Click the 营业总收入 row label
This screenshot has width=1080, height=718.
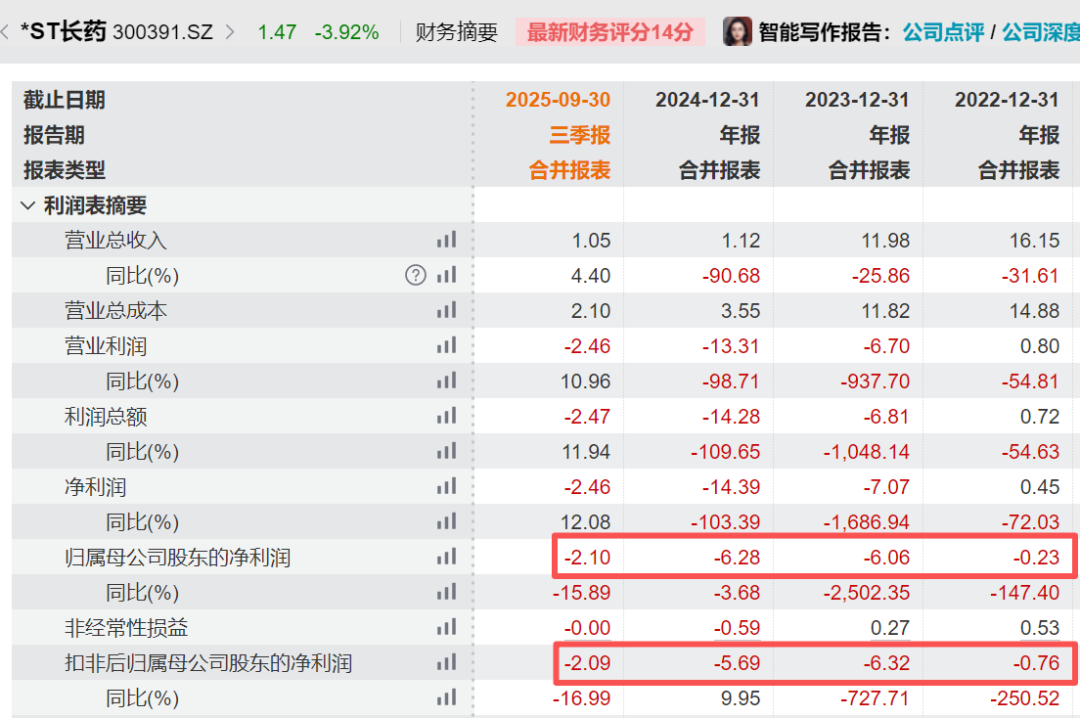tap(116, 240)
